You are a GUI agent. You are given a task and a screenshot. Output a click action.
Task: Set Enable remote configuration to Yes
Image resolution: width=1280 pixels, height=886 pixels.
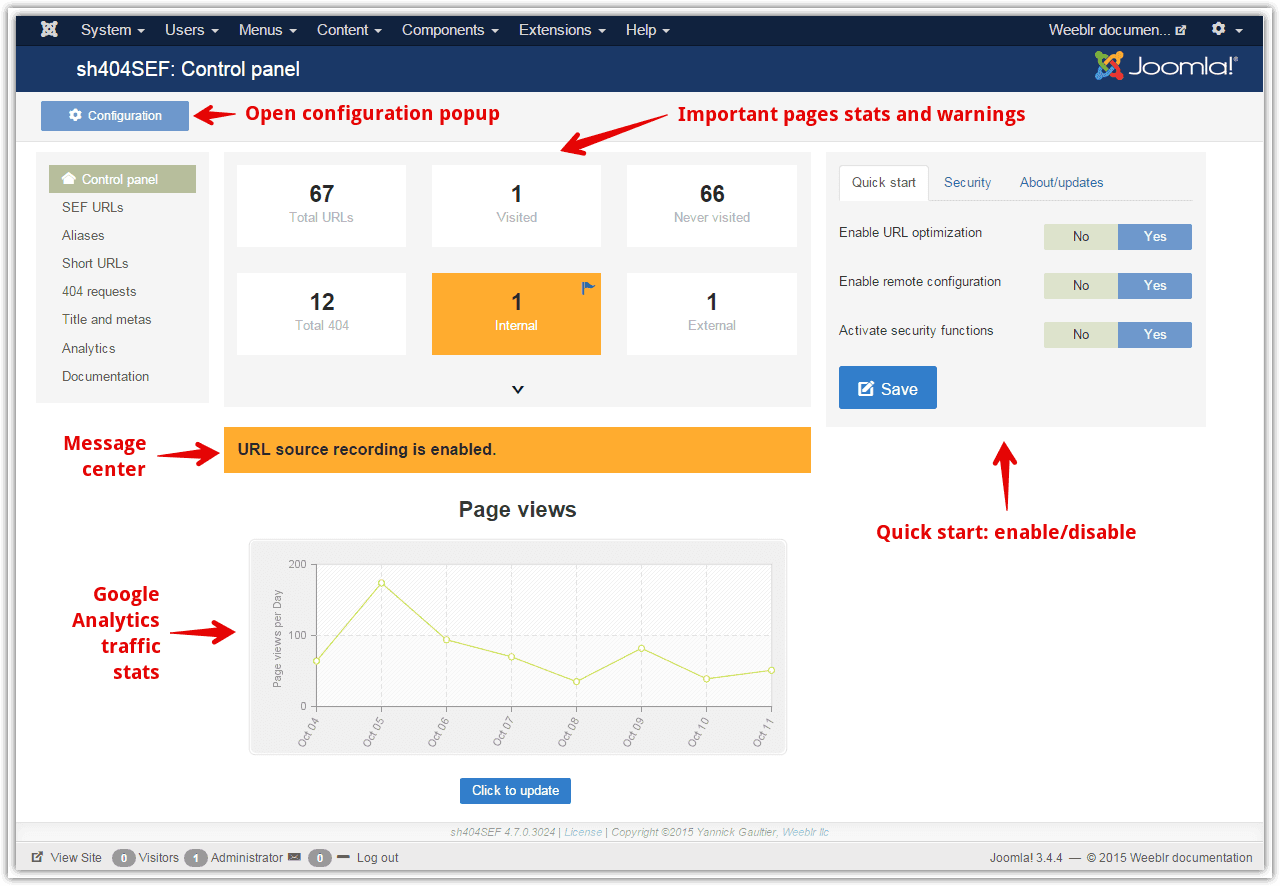pos(1155,286)
